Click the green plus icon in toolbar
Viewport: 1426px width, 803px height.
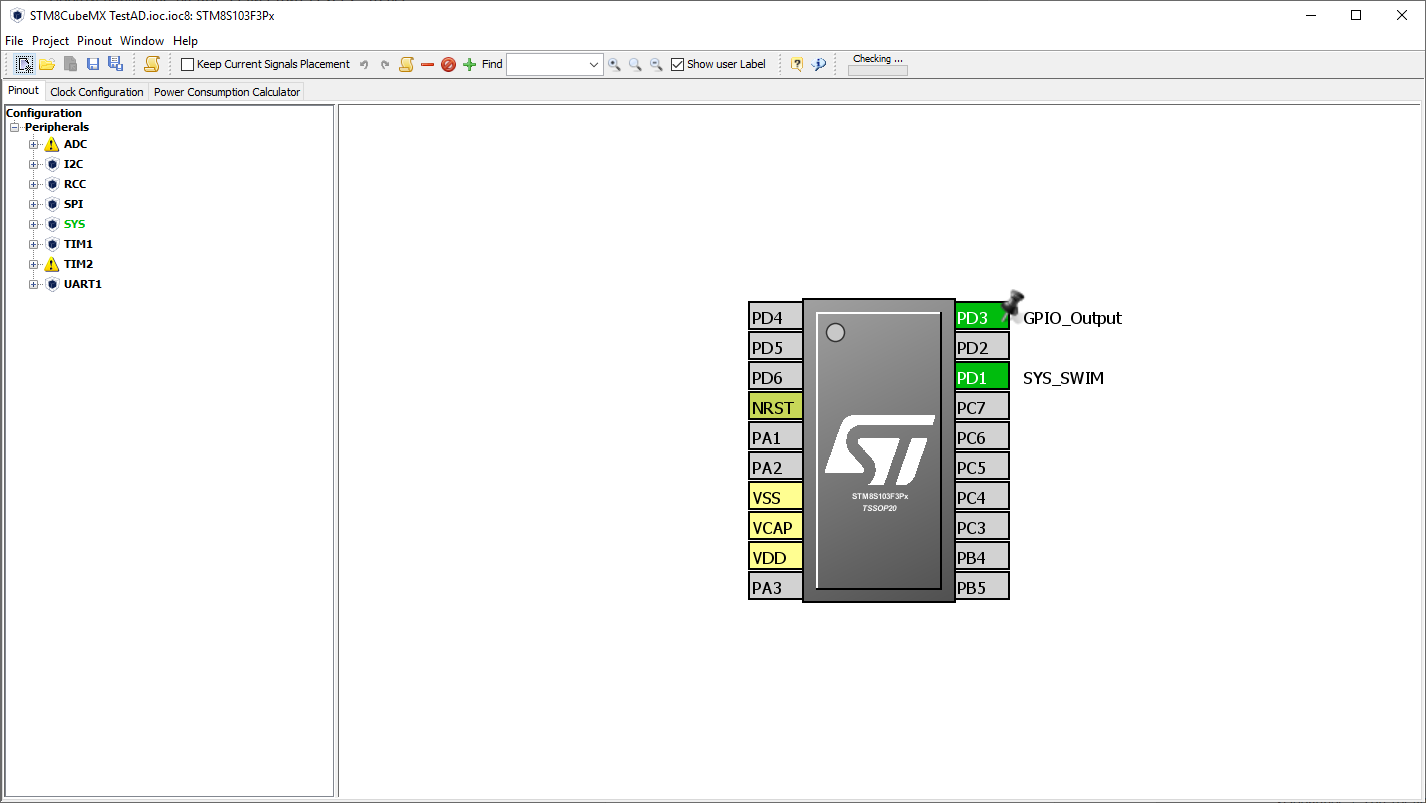(x=469, y=64)
